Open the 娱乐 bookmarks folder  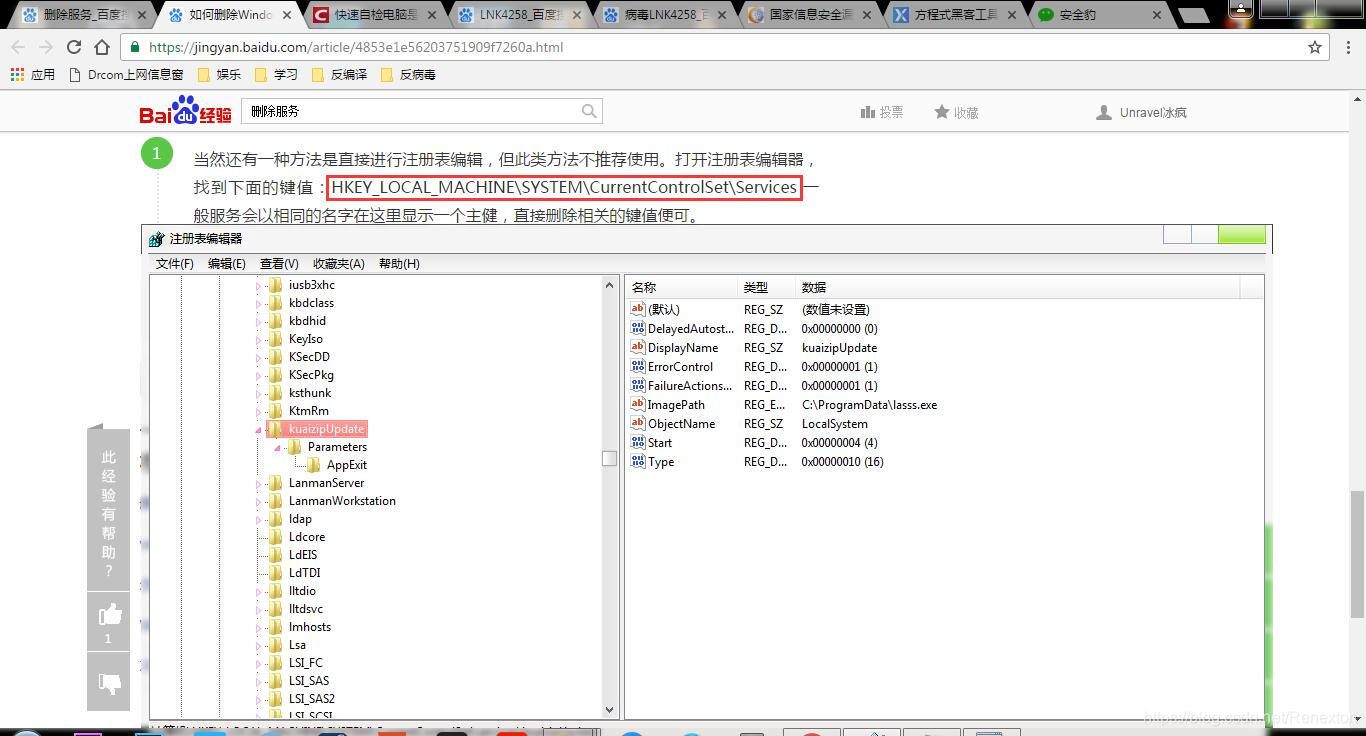[219, 74]
